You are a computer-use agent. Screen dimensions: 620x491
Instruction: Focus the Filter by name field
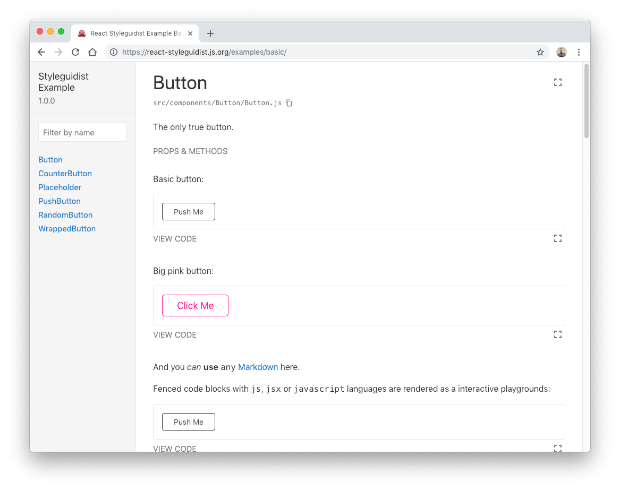[x=82, y=132]
